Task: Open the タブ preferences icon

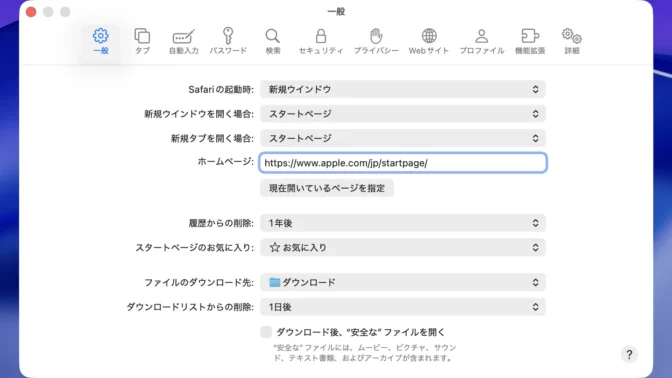Action: pos(142,41)
